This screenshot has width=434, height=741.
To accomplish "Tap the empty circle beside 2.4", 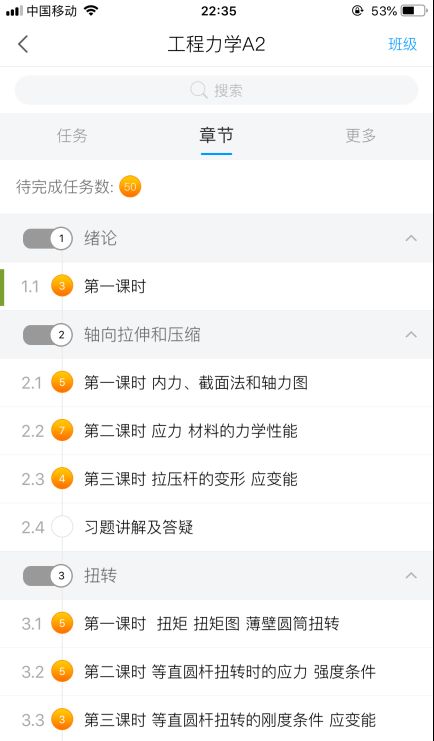I will [x=62, y=526].
